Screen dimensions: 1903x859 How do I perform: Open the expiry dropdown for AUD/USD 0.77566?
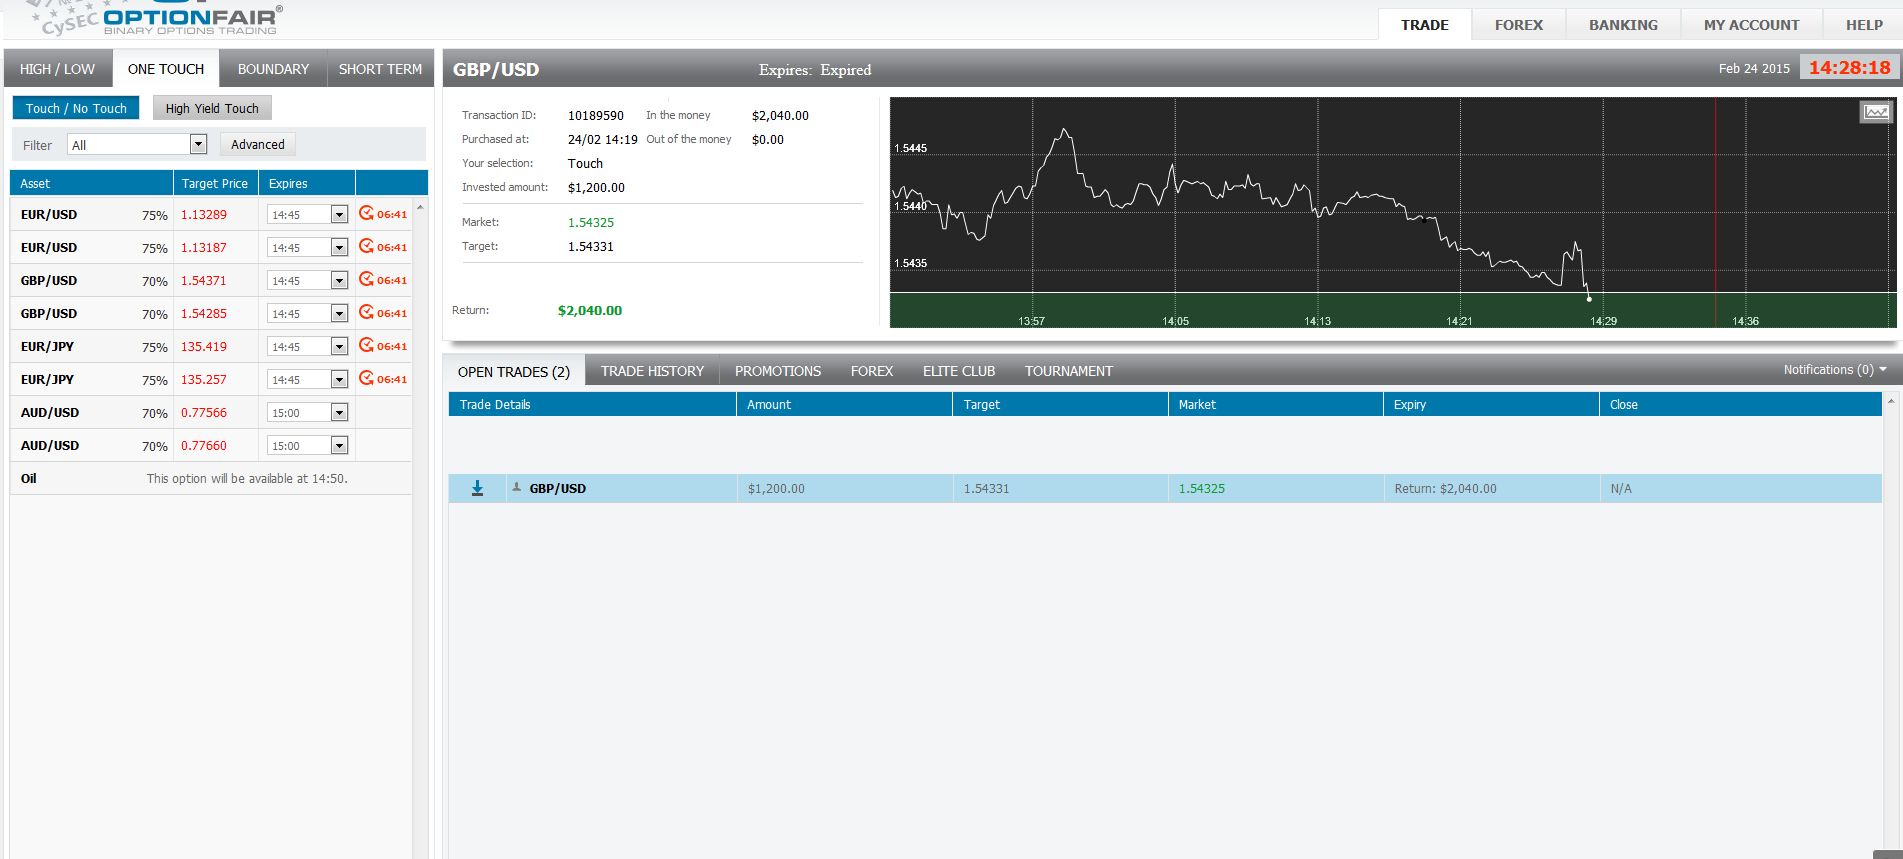pos(339,413)
